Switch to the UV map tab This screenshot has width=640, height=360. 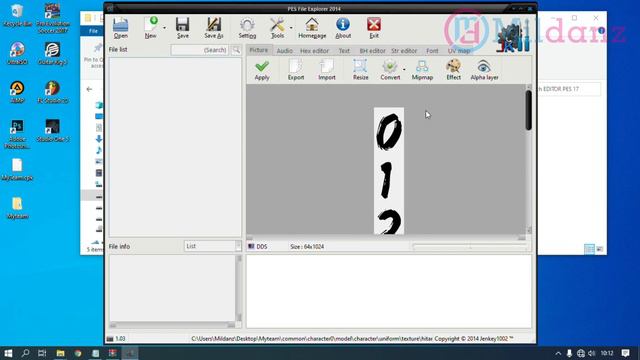459,51
